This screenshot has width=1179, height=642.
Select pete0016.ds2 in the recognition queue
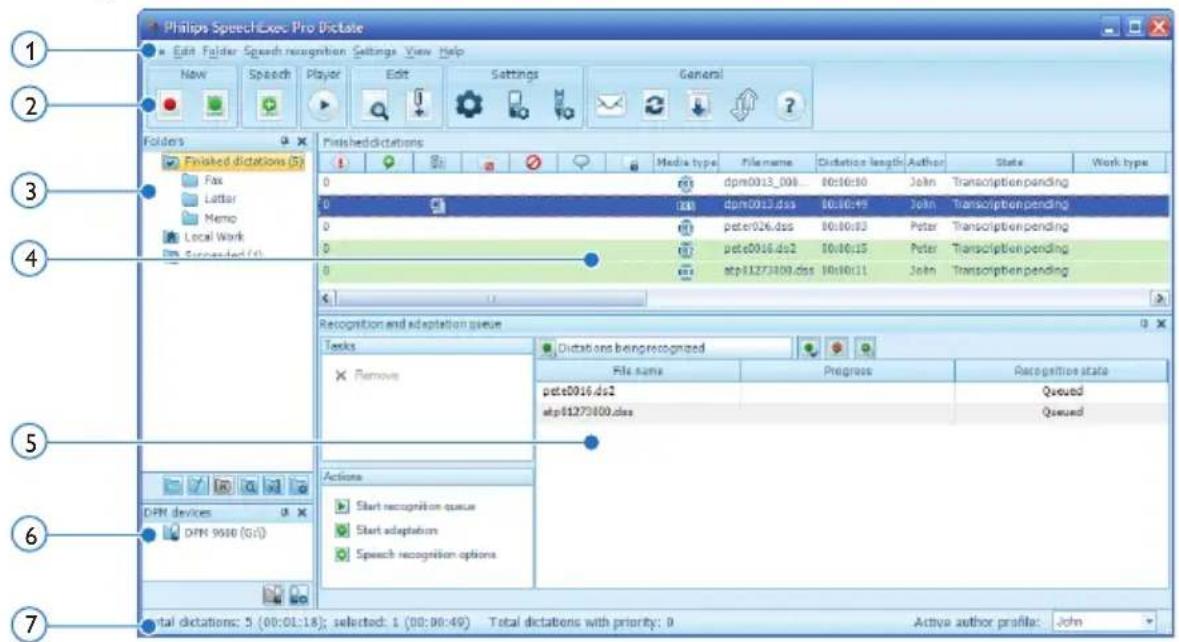point(852,392)
